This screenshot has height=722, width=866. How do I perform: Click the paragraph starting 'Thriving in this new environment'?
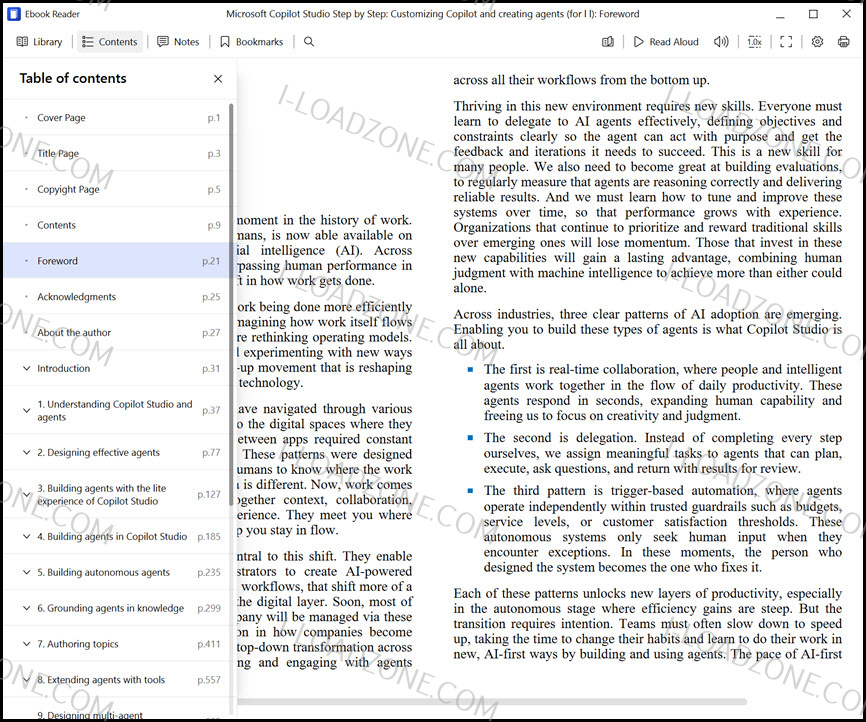pyautogui.click(x=647, y=197)
